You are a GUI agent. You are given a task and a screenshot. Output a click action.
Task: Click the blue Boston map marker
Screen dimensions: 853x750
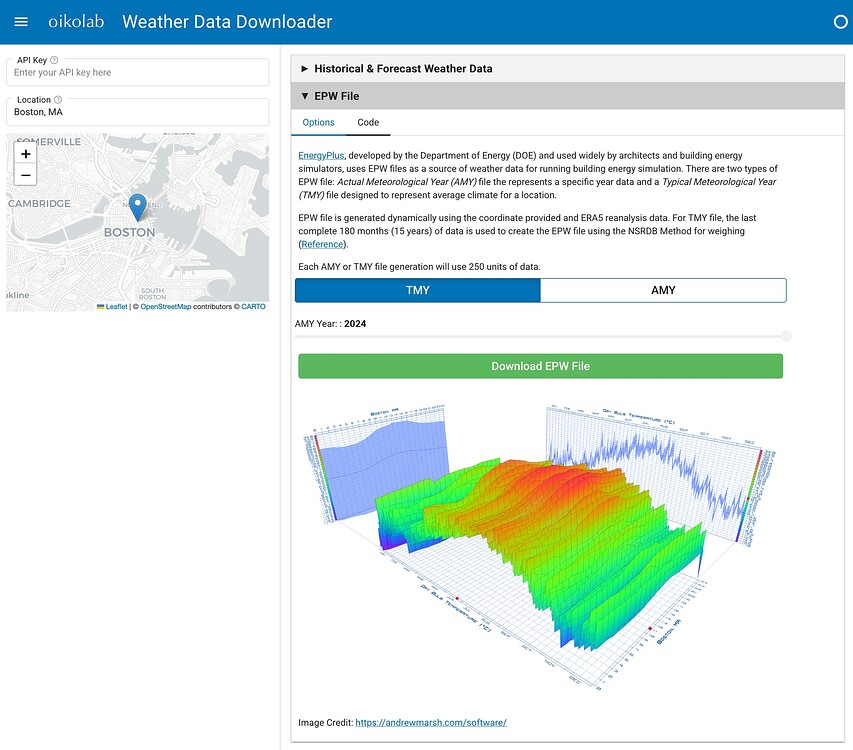click(138, 207)
